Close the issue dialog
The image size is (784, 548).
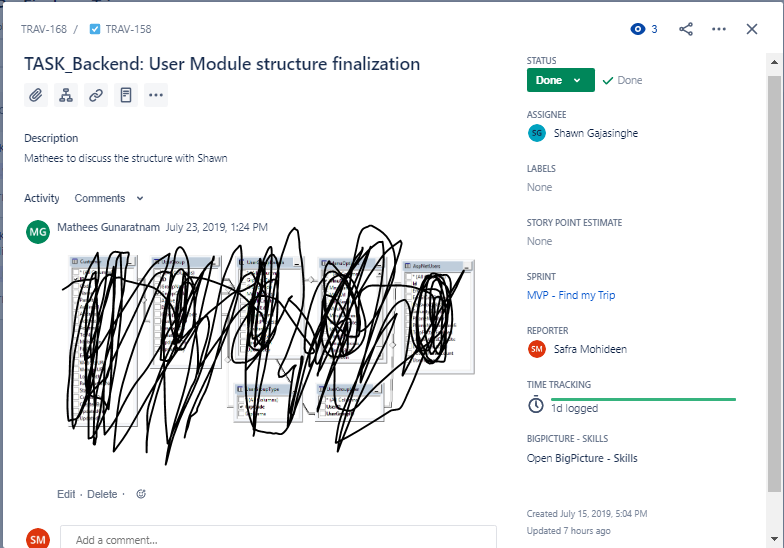(x=752, y=29)
